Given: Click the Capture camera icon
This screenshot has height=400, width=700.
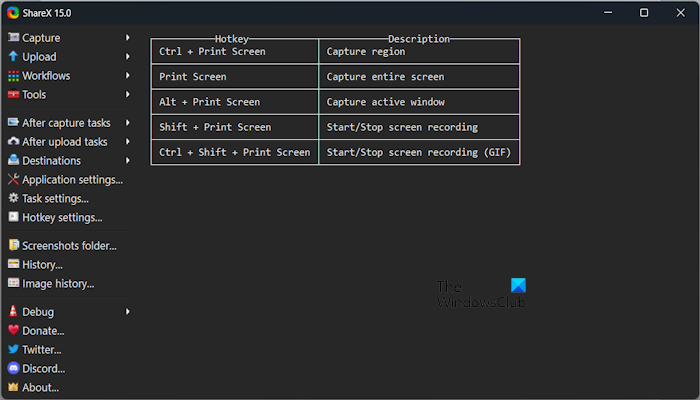Looking at the screenshot, I should tap(14, 38).
